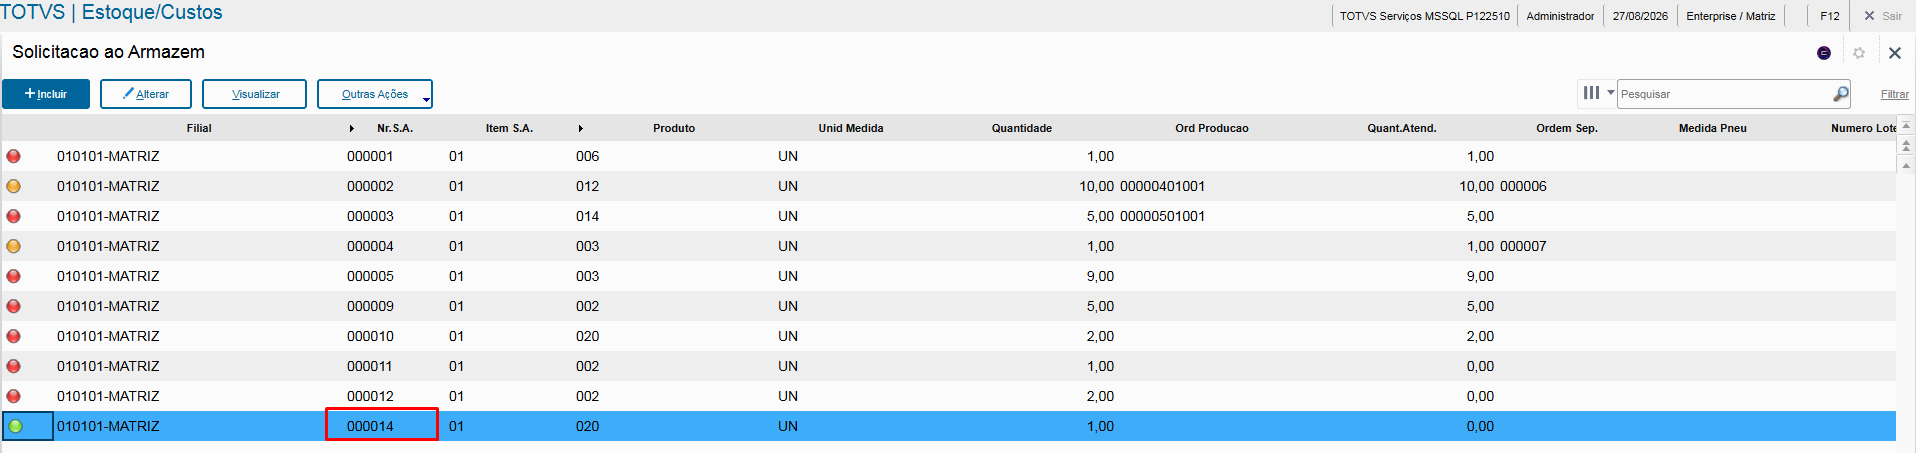Select row with Nr.S.A. 000002
Image resolution: width=1916 pixels, height=453 pixels.
click(948, 186)
